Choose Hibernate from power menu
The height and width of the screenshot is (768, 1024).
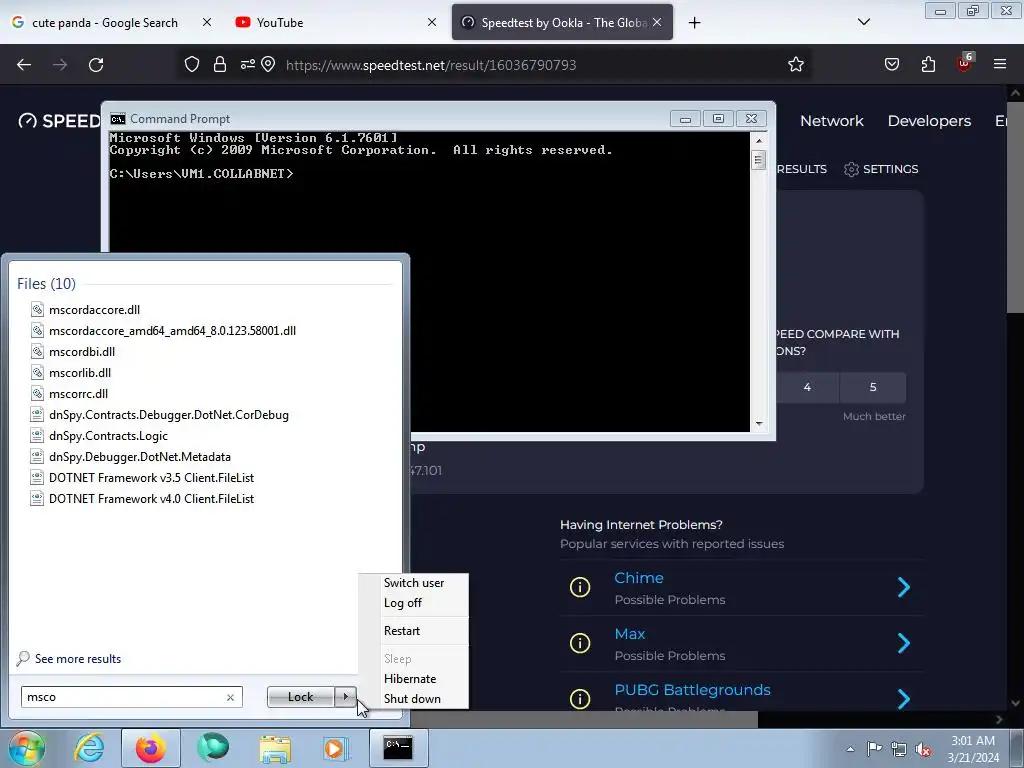(409, 679)
